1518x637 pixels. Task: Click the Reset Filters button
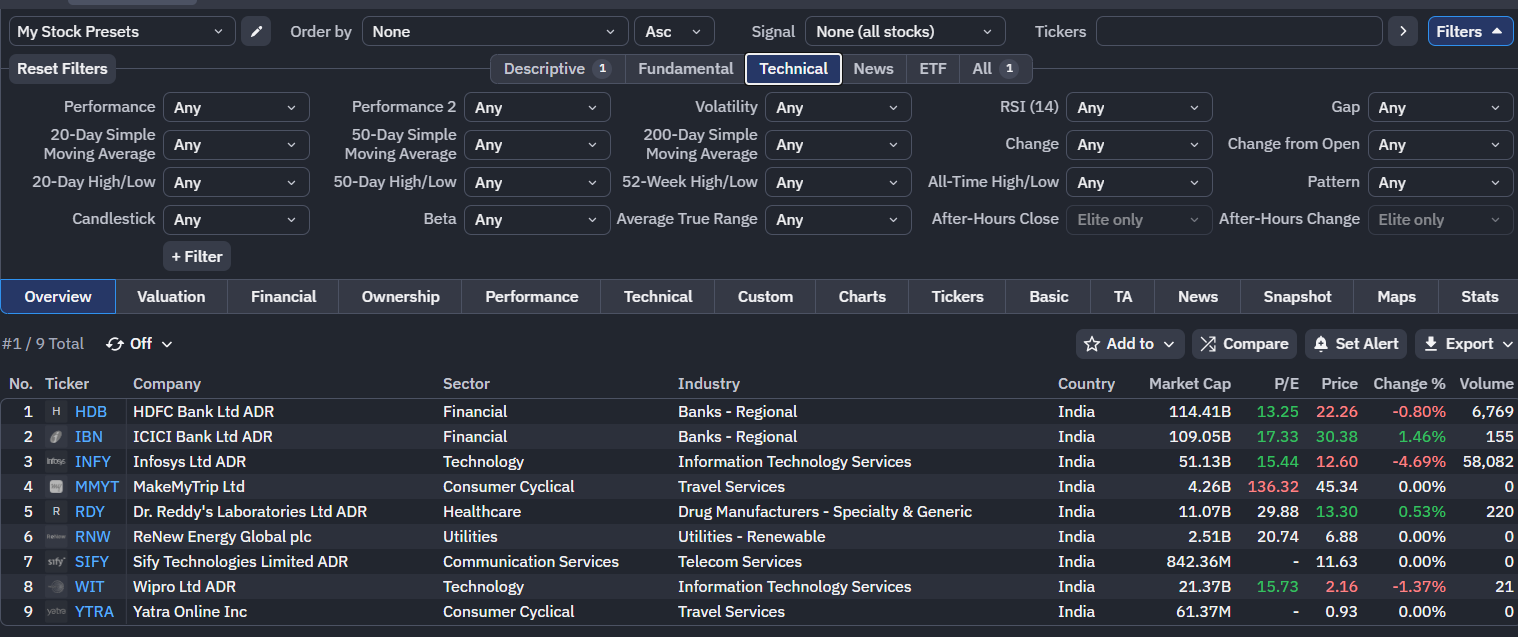coord(63,70)
